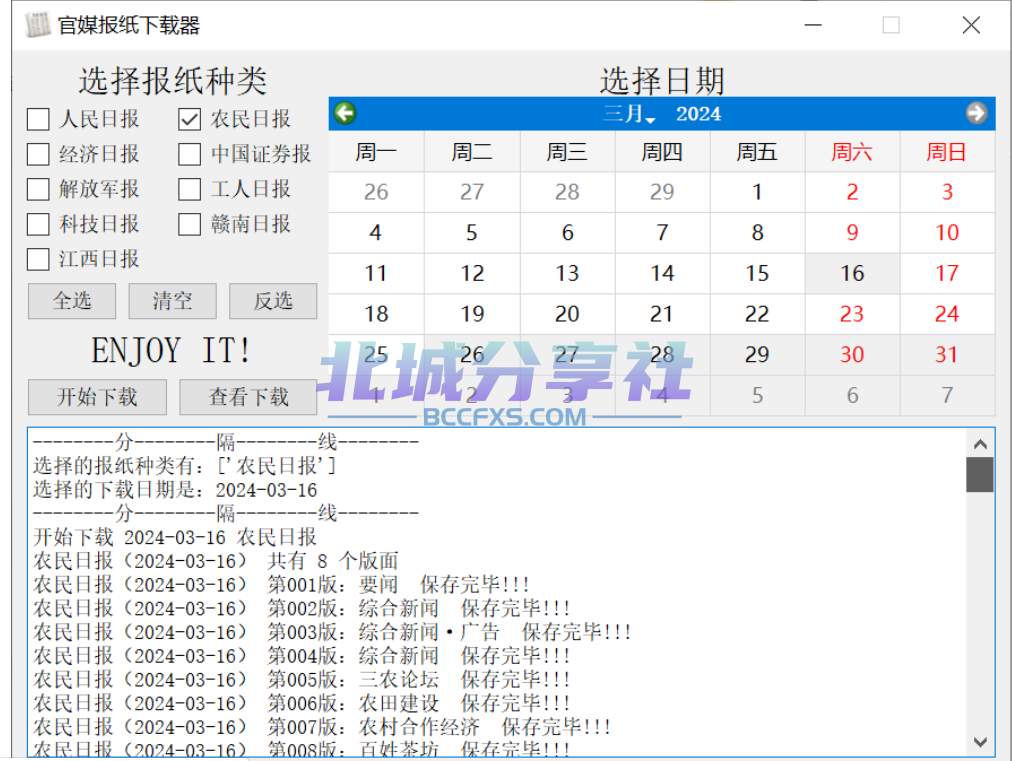
Task: Choose March 12 in calendar
Action: (x=472, y=273)
